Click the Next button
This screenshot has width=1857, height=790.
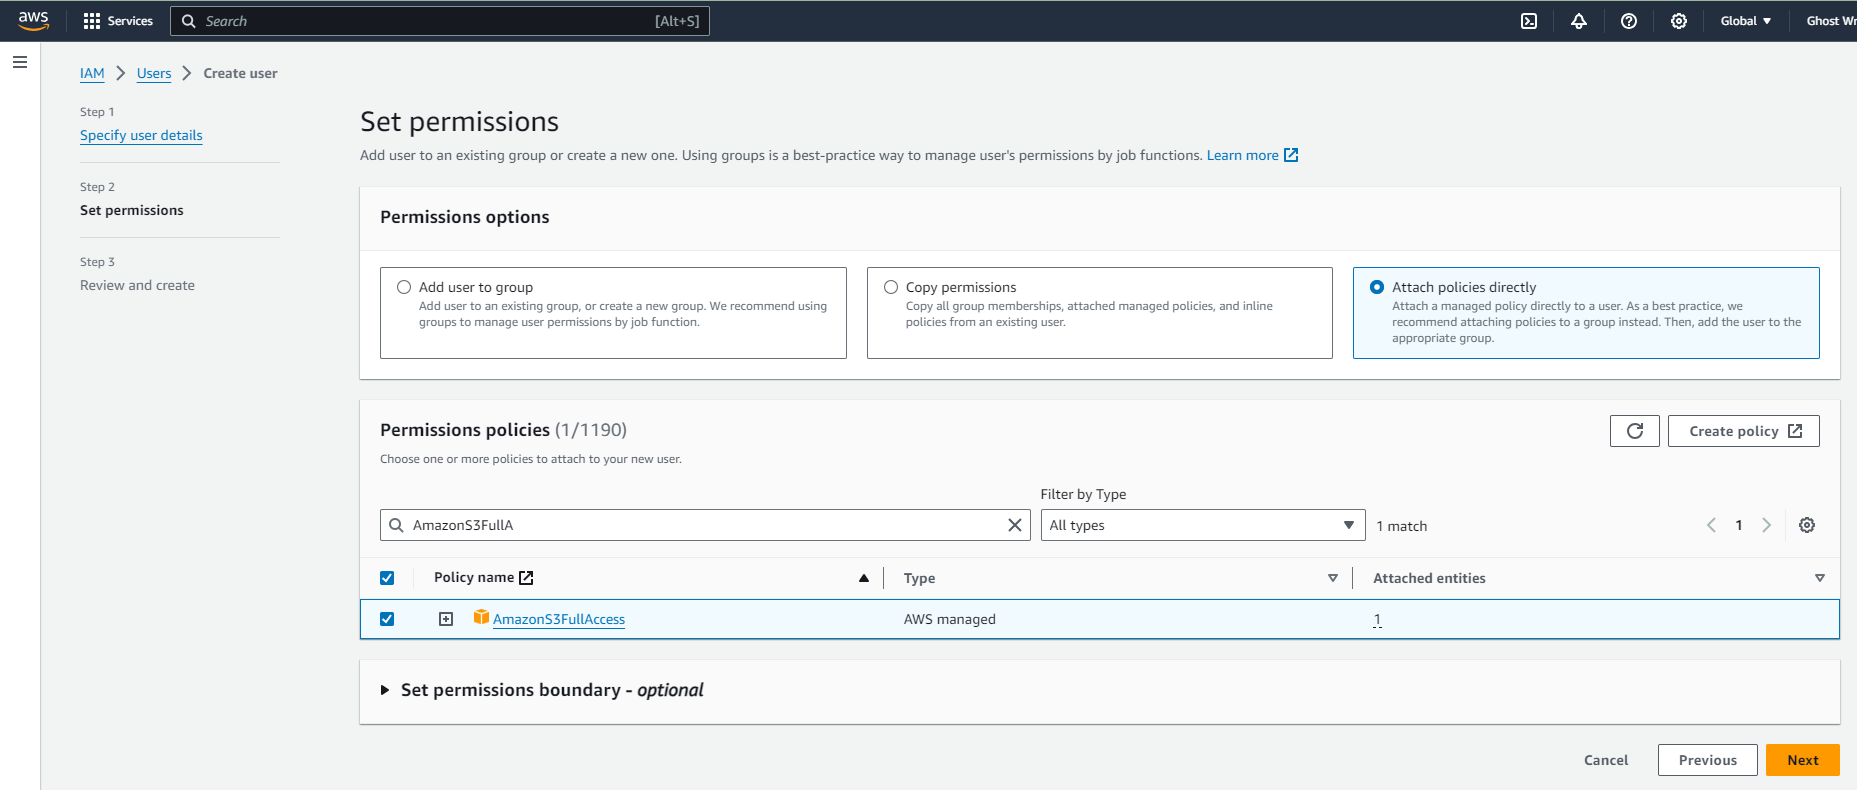pos(1802,760)
